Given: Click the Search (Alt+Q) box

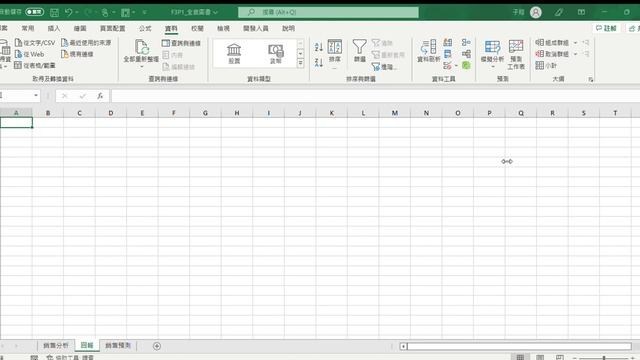Looking at the screenshot, I should [328, 12].
